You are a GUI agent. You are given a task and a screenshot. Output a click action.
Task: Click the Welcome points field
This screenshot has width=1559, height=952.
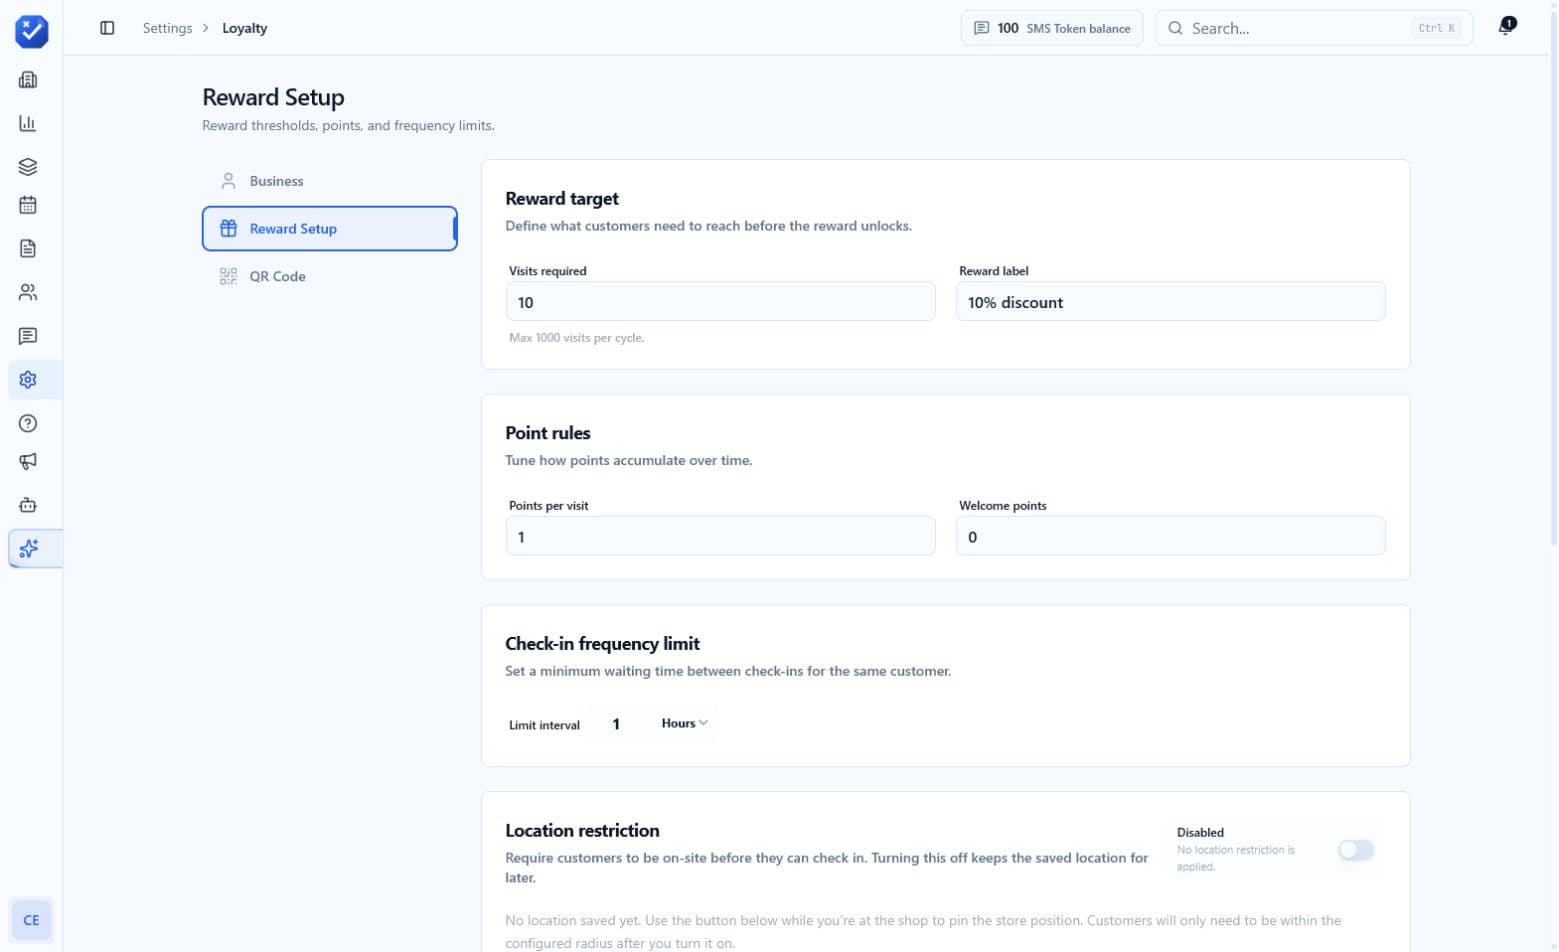click(1170, 537)
